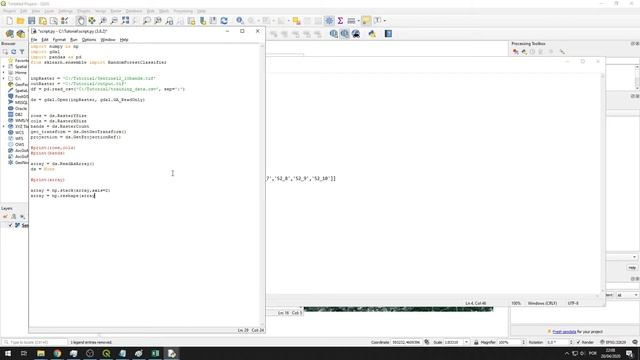
Task: Open Processing Toolbox options wrench
Action: point(562,52)
